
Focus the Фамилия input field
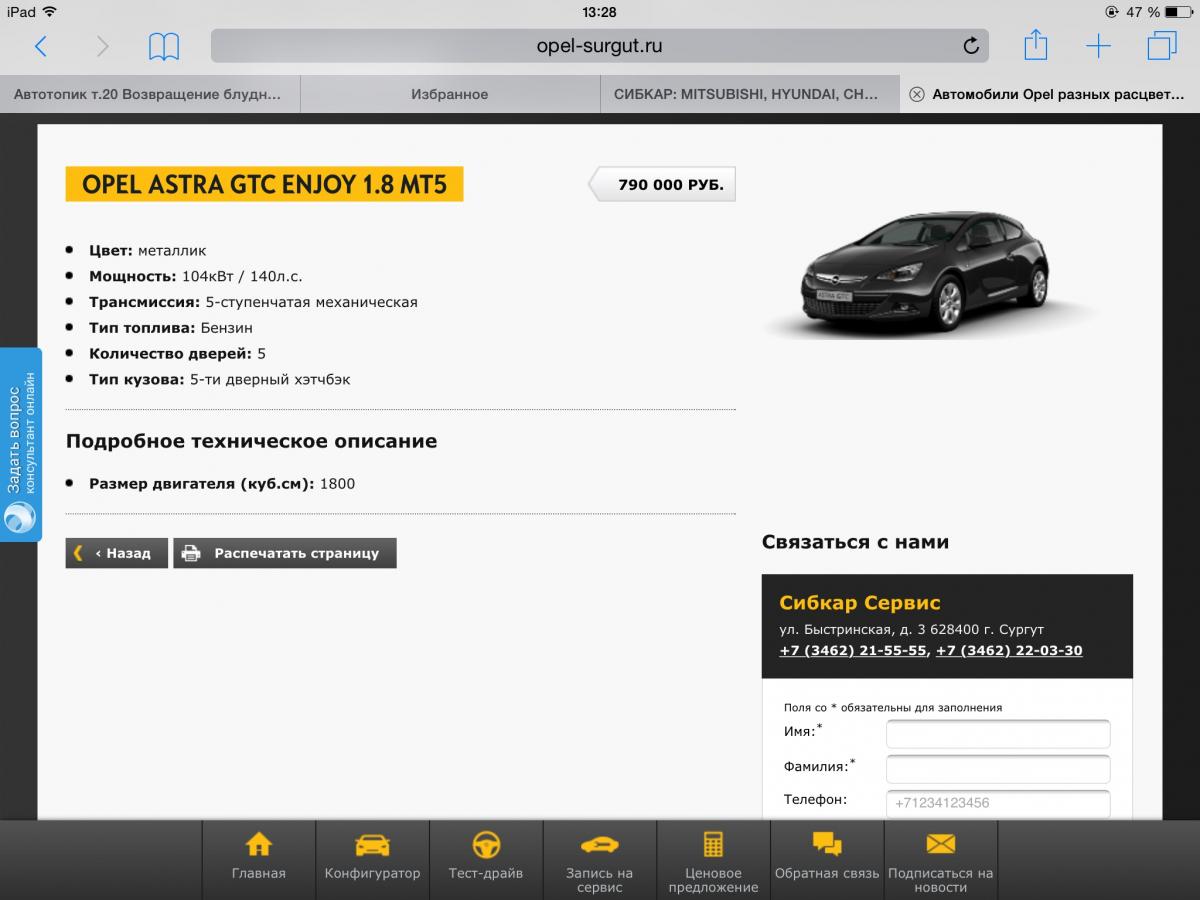[x=998, y=769]
